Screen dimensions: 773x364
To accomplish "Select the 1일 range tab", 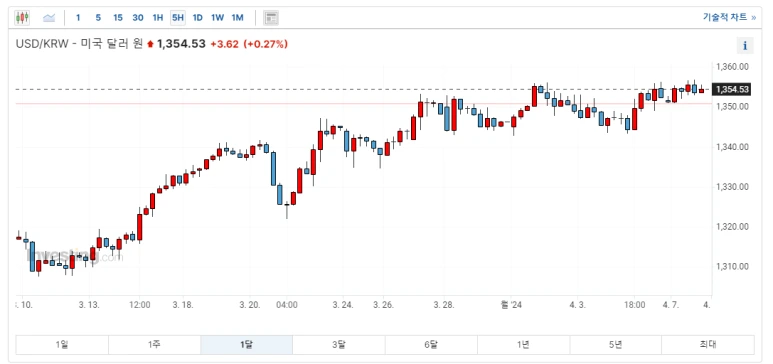I will click(62, 345).
